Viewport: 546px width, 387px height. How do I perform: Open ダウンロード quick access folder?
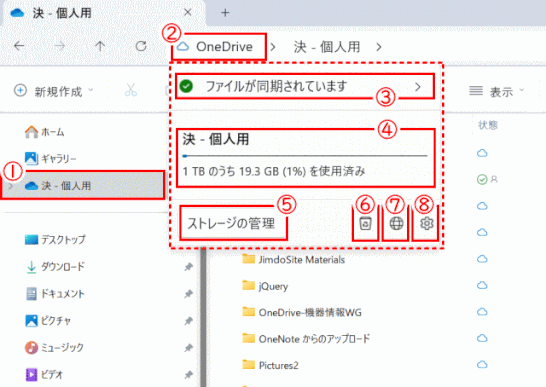(55, 267)
